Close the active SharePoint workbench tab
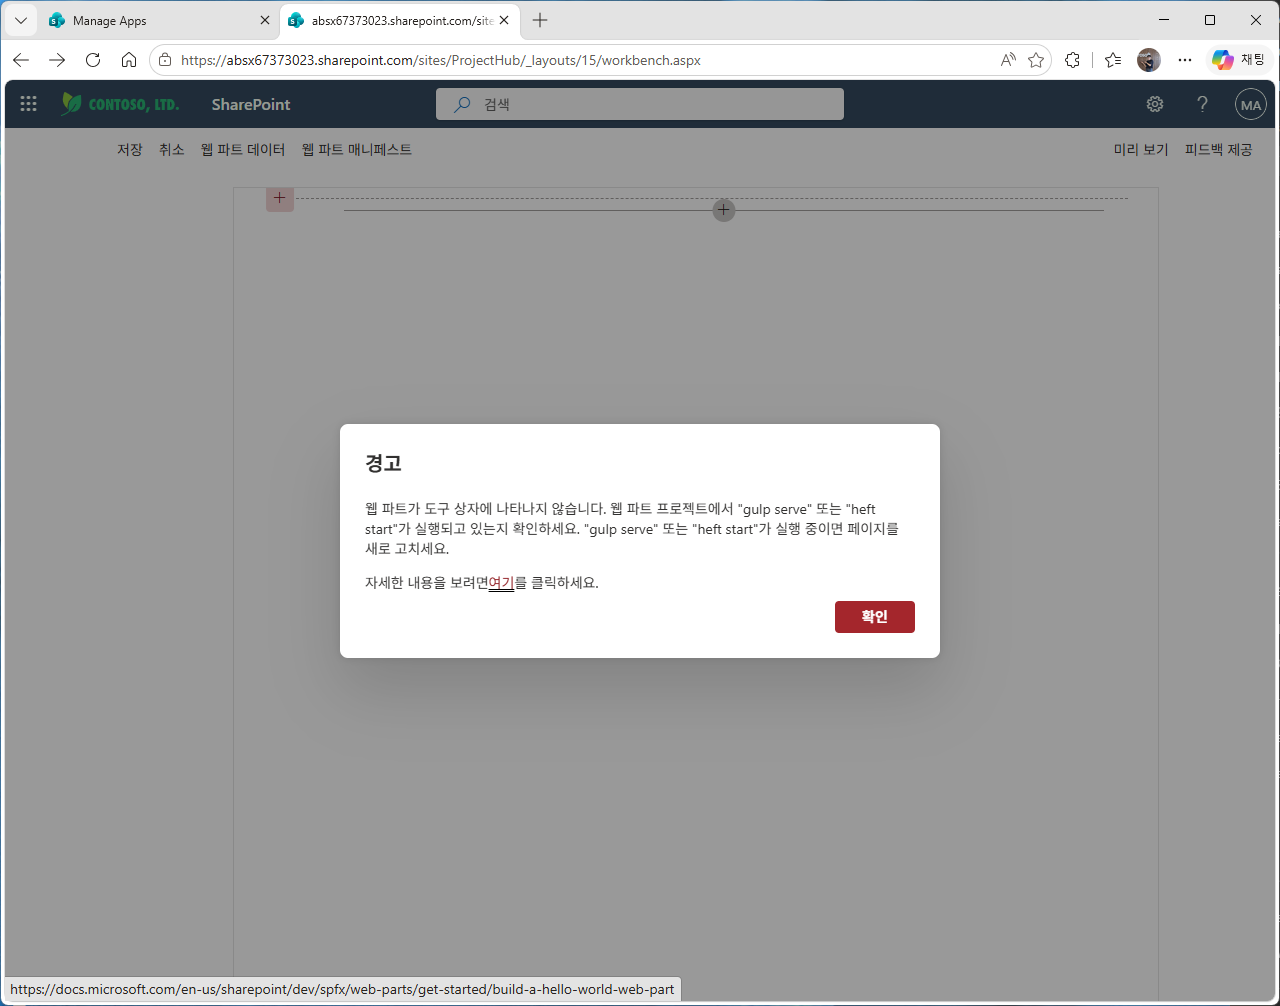 (x=505, y=20)
